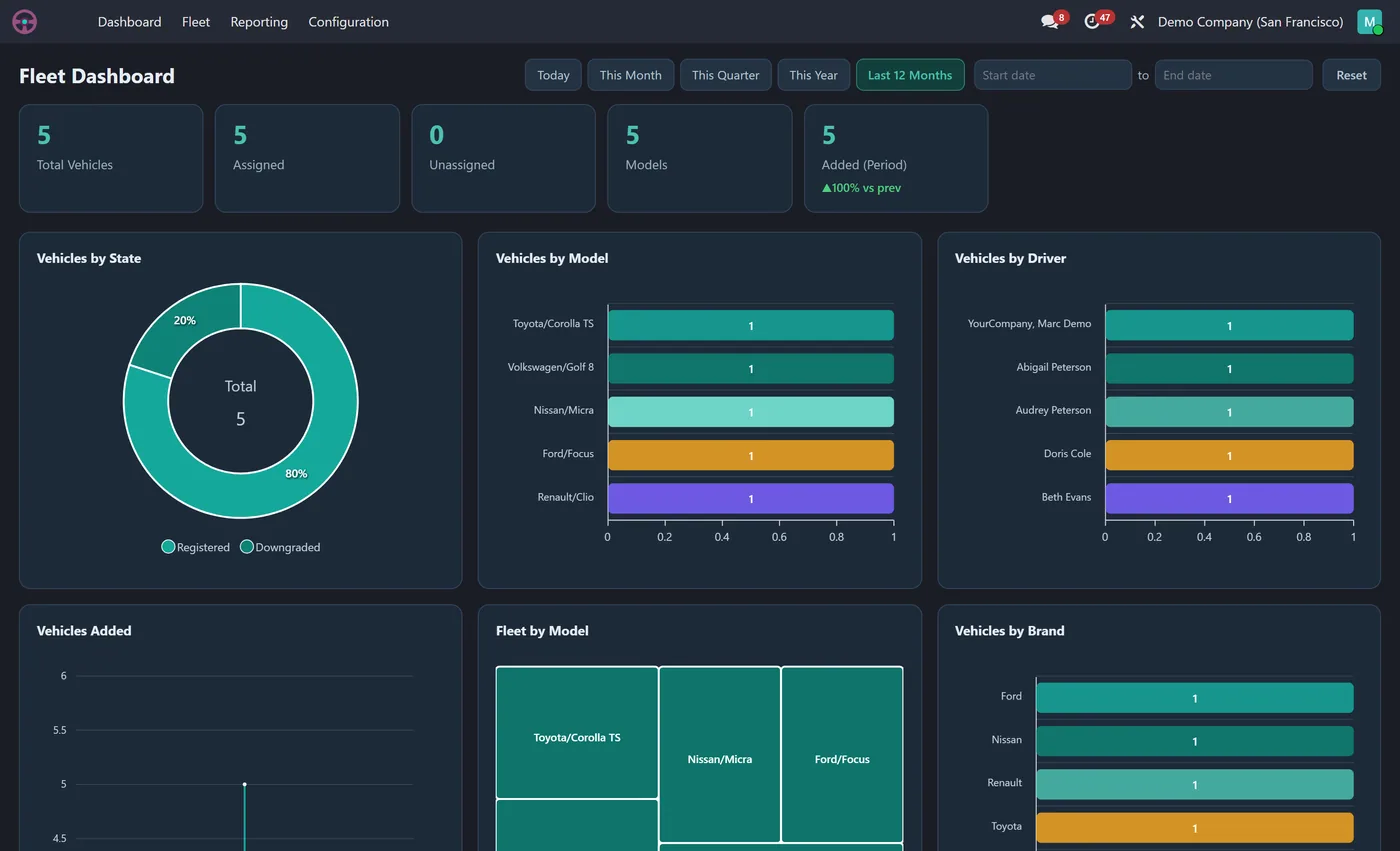This screenshot has width=1400, height=851.
Task: Click the Toyota/Corolla TS treemap tile
Action: [577, 732]
